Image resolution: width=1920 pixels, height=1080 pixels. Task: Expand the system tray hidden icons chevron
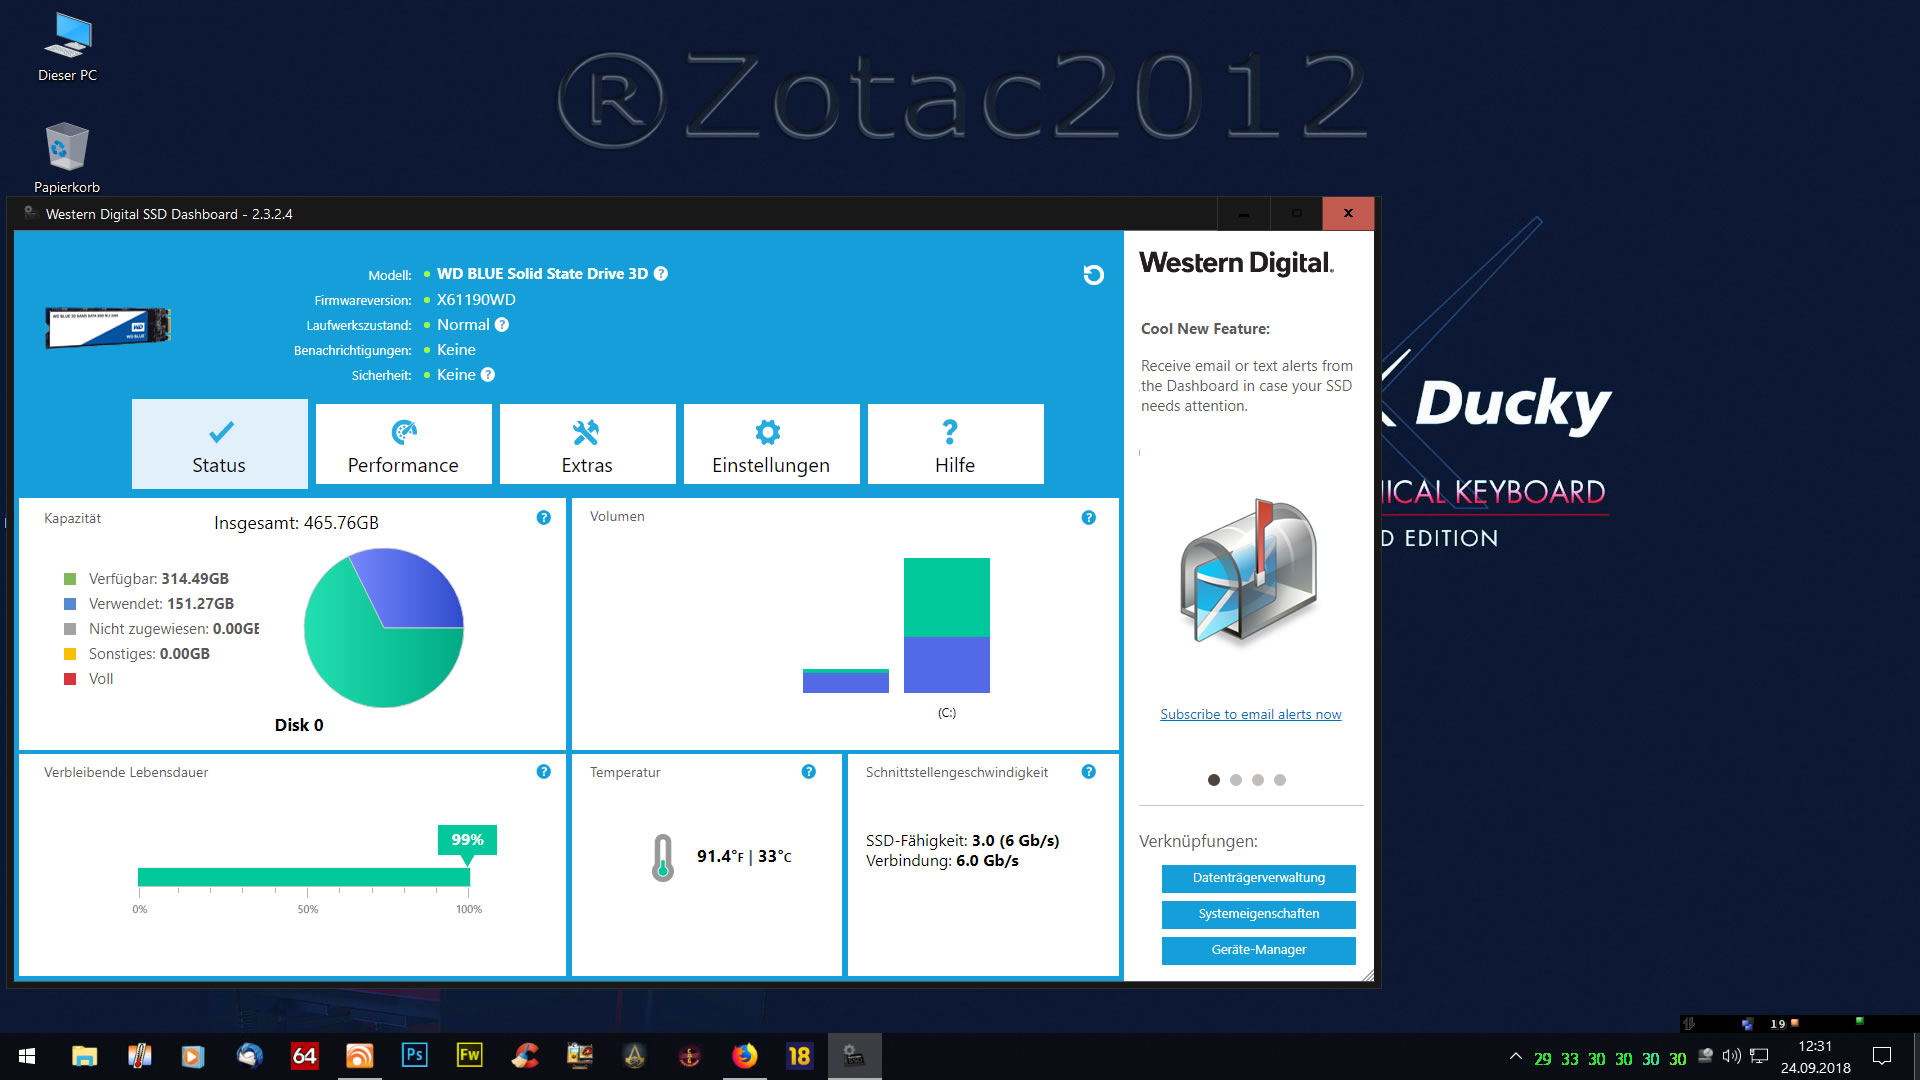pos(1515,1057)
